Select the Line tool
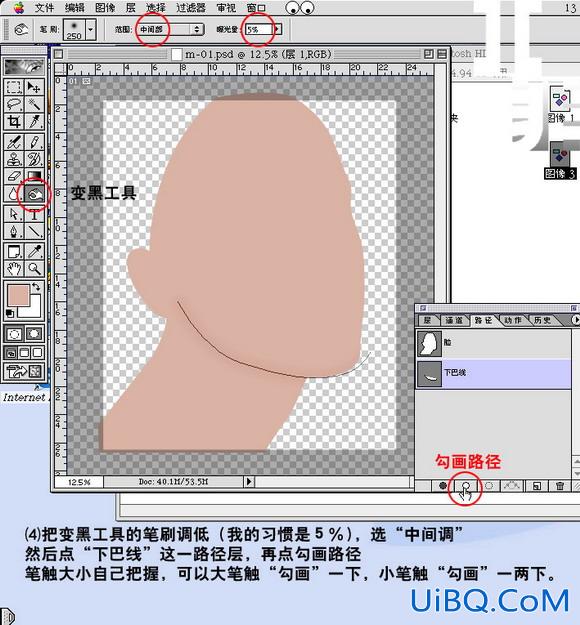Image resolution: width=580 pixels, height=625 pixels. tap(34, 231)
